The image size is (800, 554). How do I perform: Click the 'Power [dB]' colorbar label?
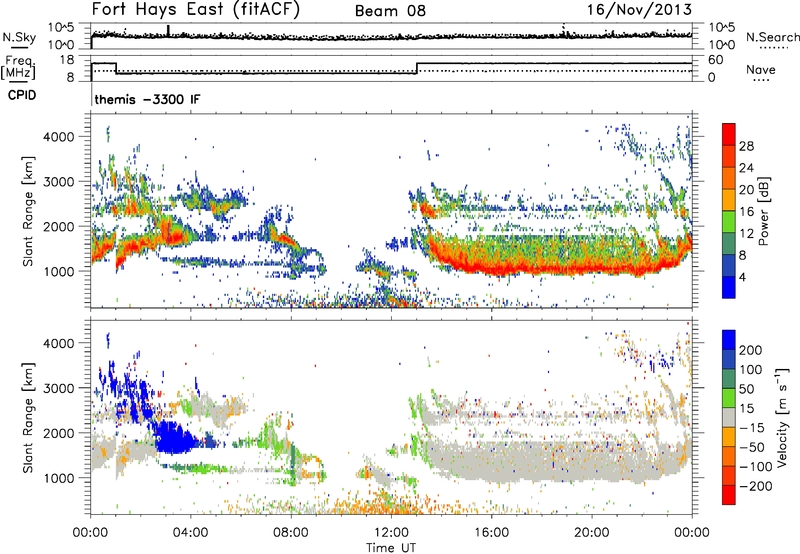point(763,211)
